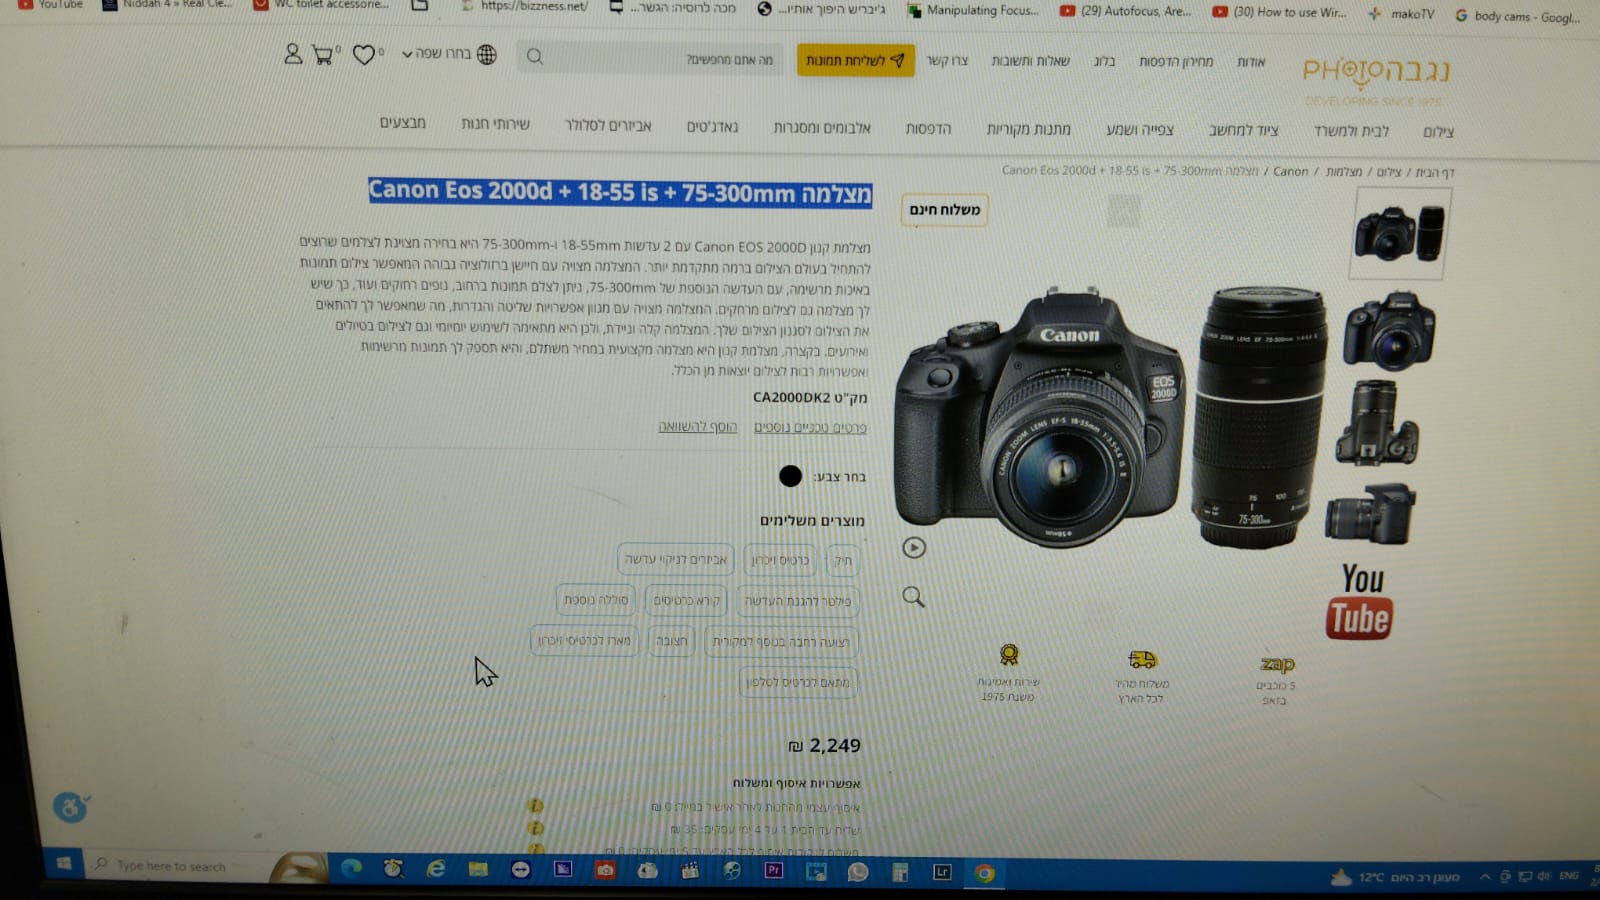
Task: Open the צפייה ושמע category menu
Action: 1140,129
